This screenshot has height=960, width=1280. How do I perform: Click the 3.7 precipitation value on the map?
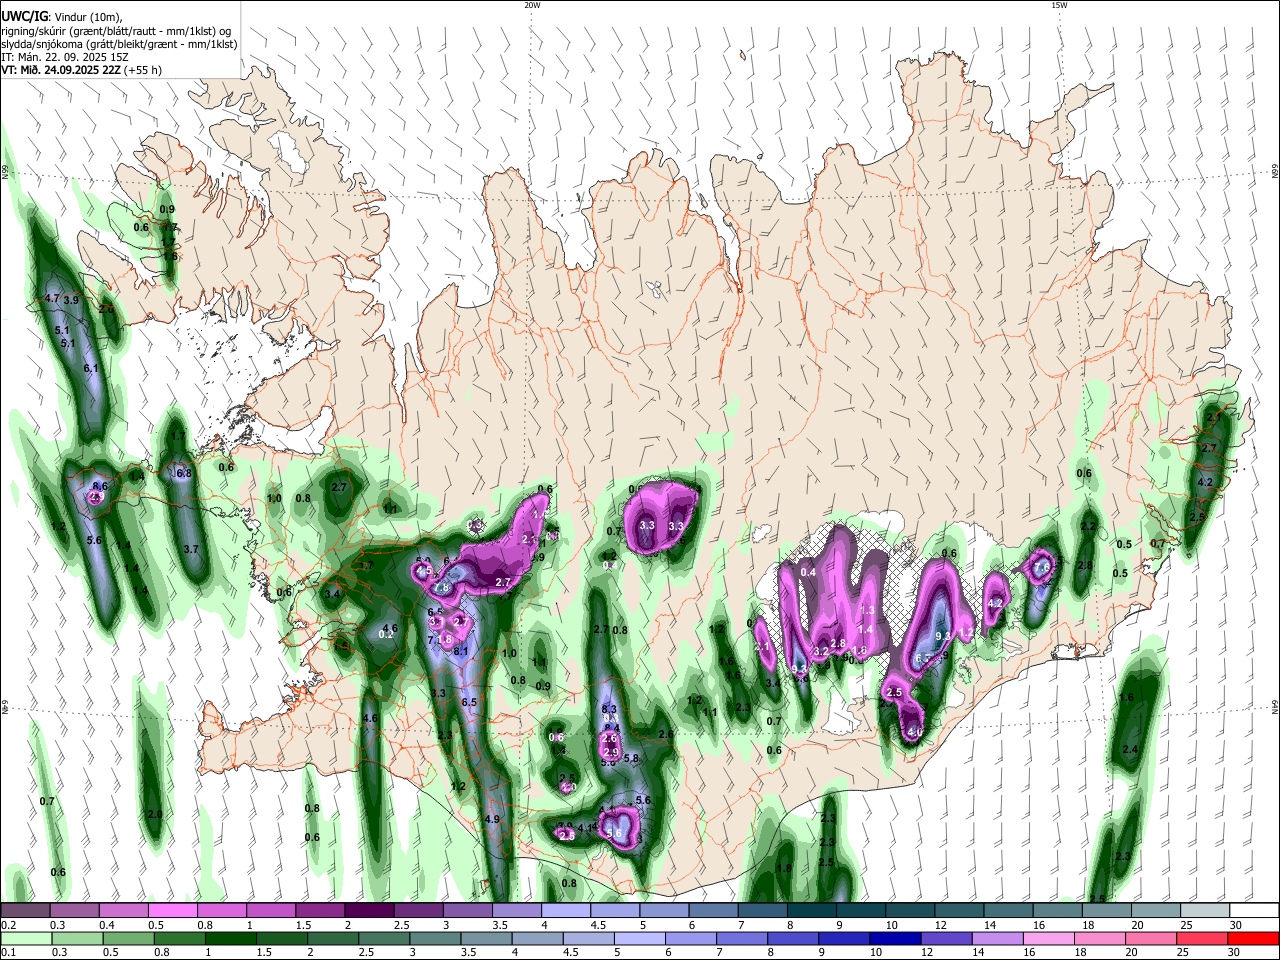[191, 549]
